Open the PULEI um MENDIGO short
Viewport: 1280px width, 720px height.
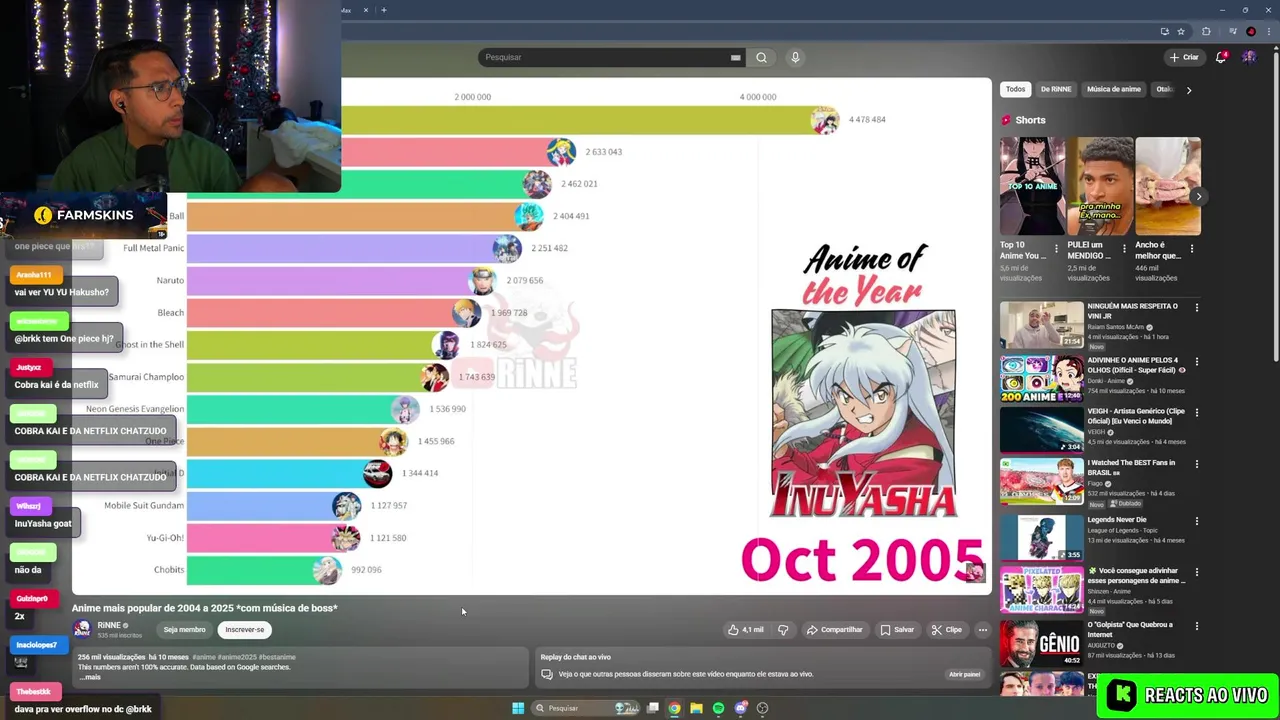tap(1100, 186)
